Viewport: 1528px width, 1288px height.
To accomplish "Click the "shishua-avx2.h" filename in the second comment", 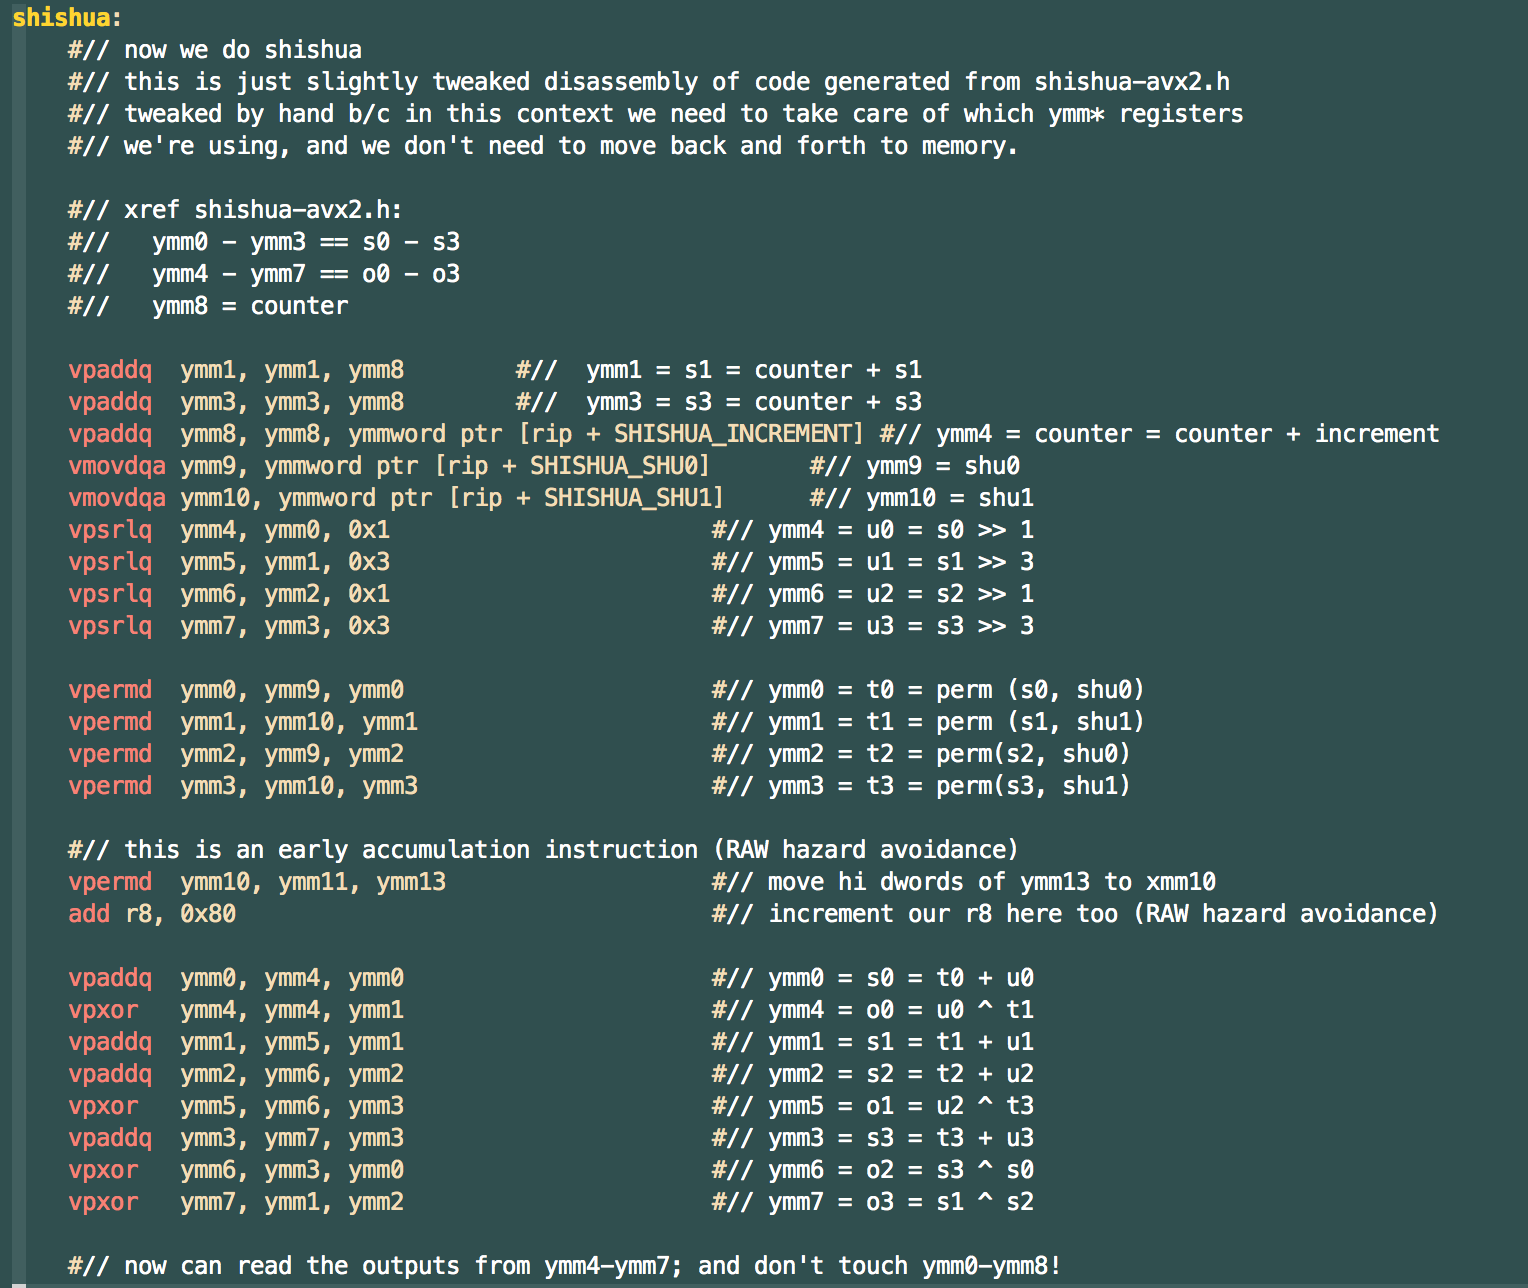I will [x=1132, y=82].
